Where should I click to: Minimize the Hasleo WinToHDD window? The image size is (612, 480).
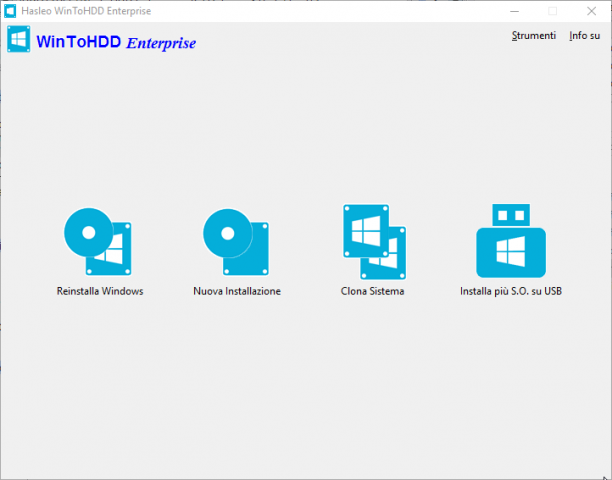point(514,11)
